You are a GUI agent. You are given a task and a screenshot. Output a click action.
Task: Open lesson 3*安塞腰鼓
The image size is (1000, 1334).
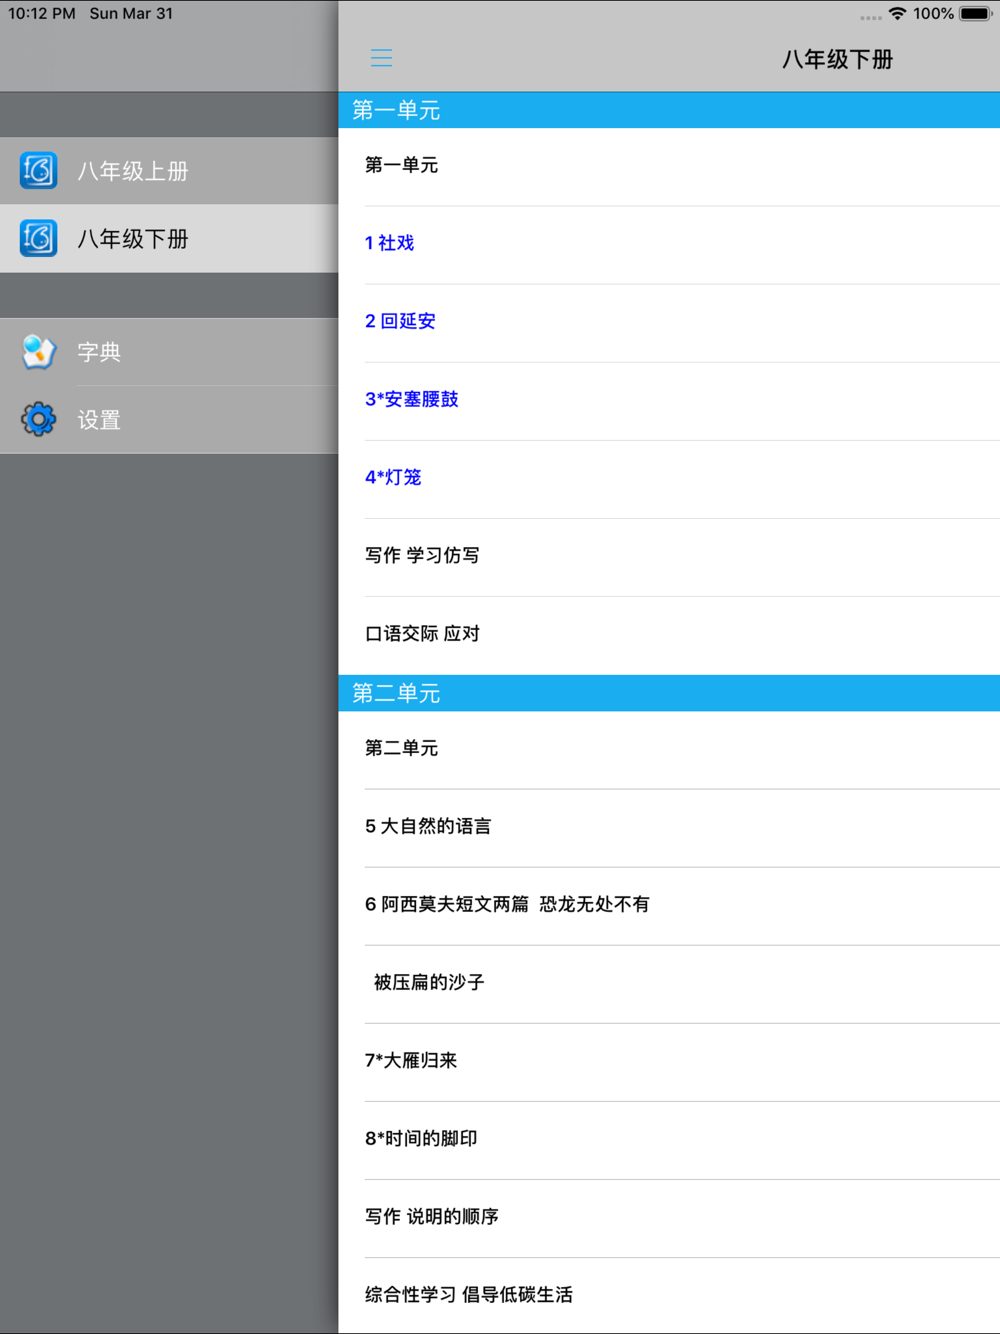point(669,401)
